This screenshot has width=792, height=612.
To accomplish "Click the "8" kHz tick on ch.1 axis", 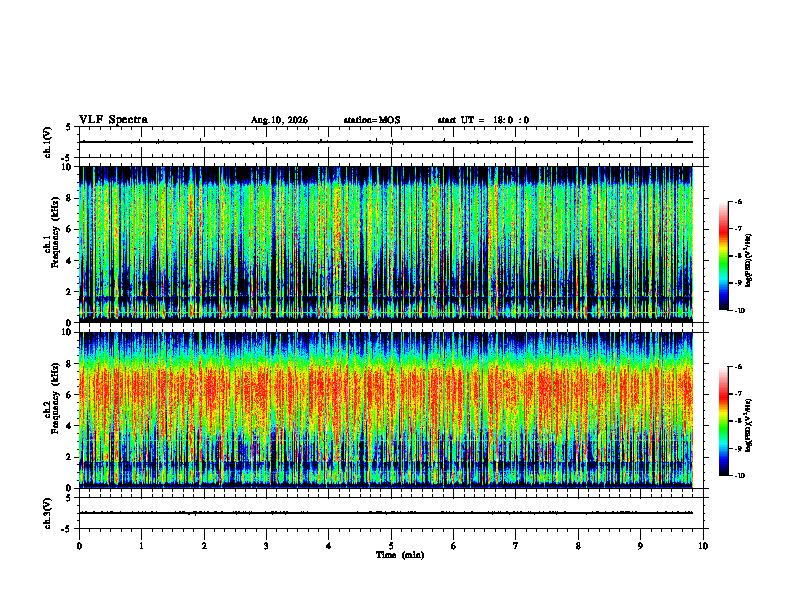I will pyautogui.click(x=71, y=198).
